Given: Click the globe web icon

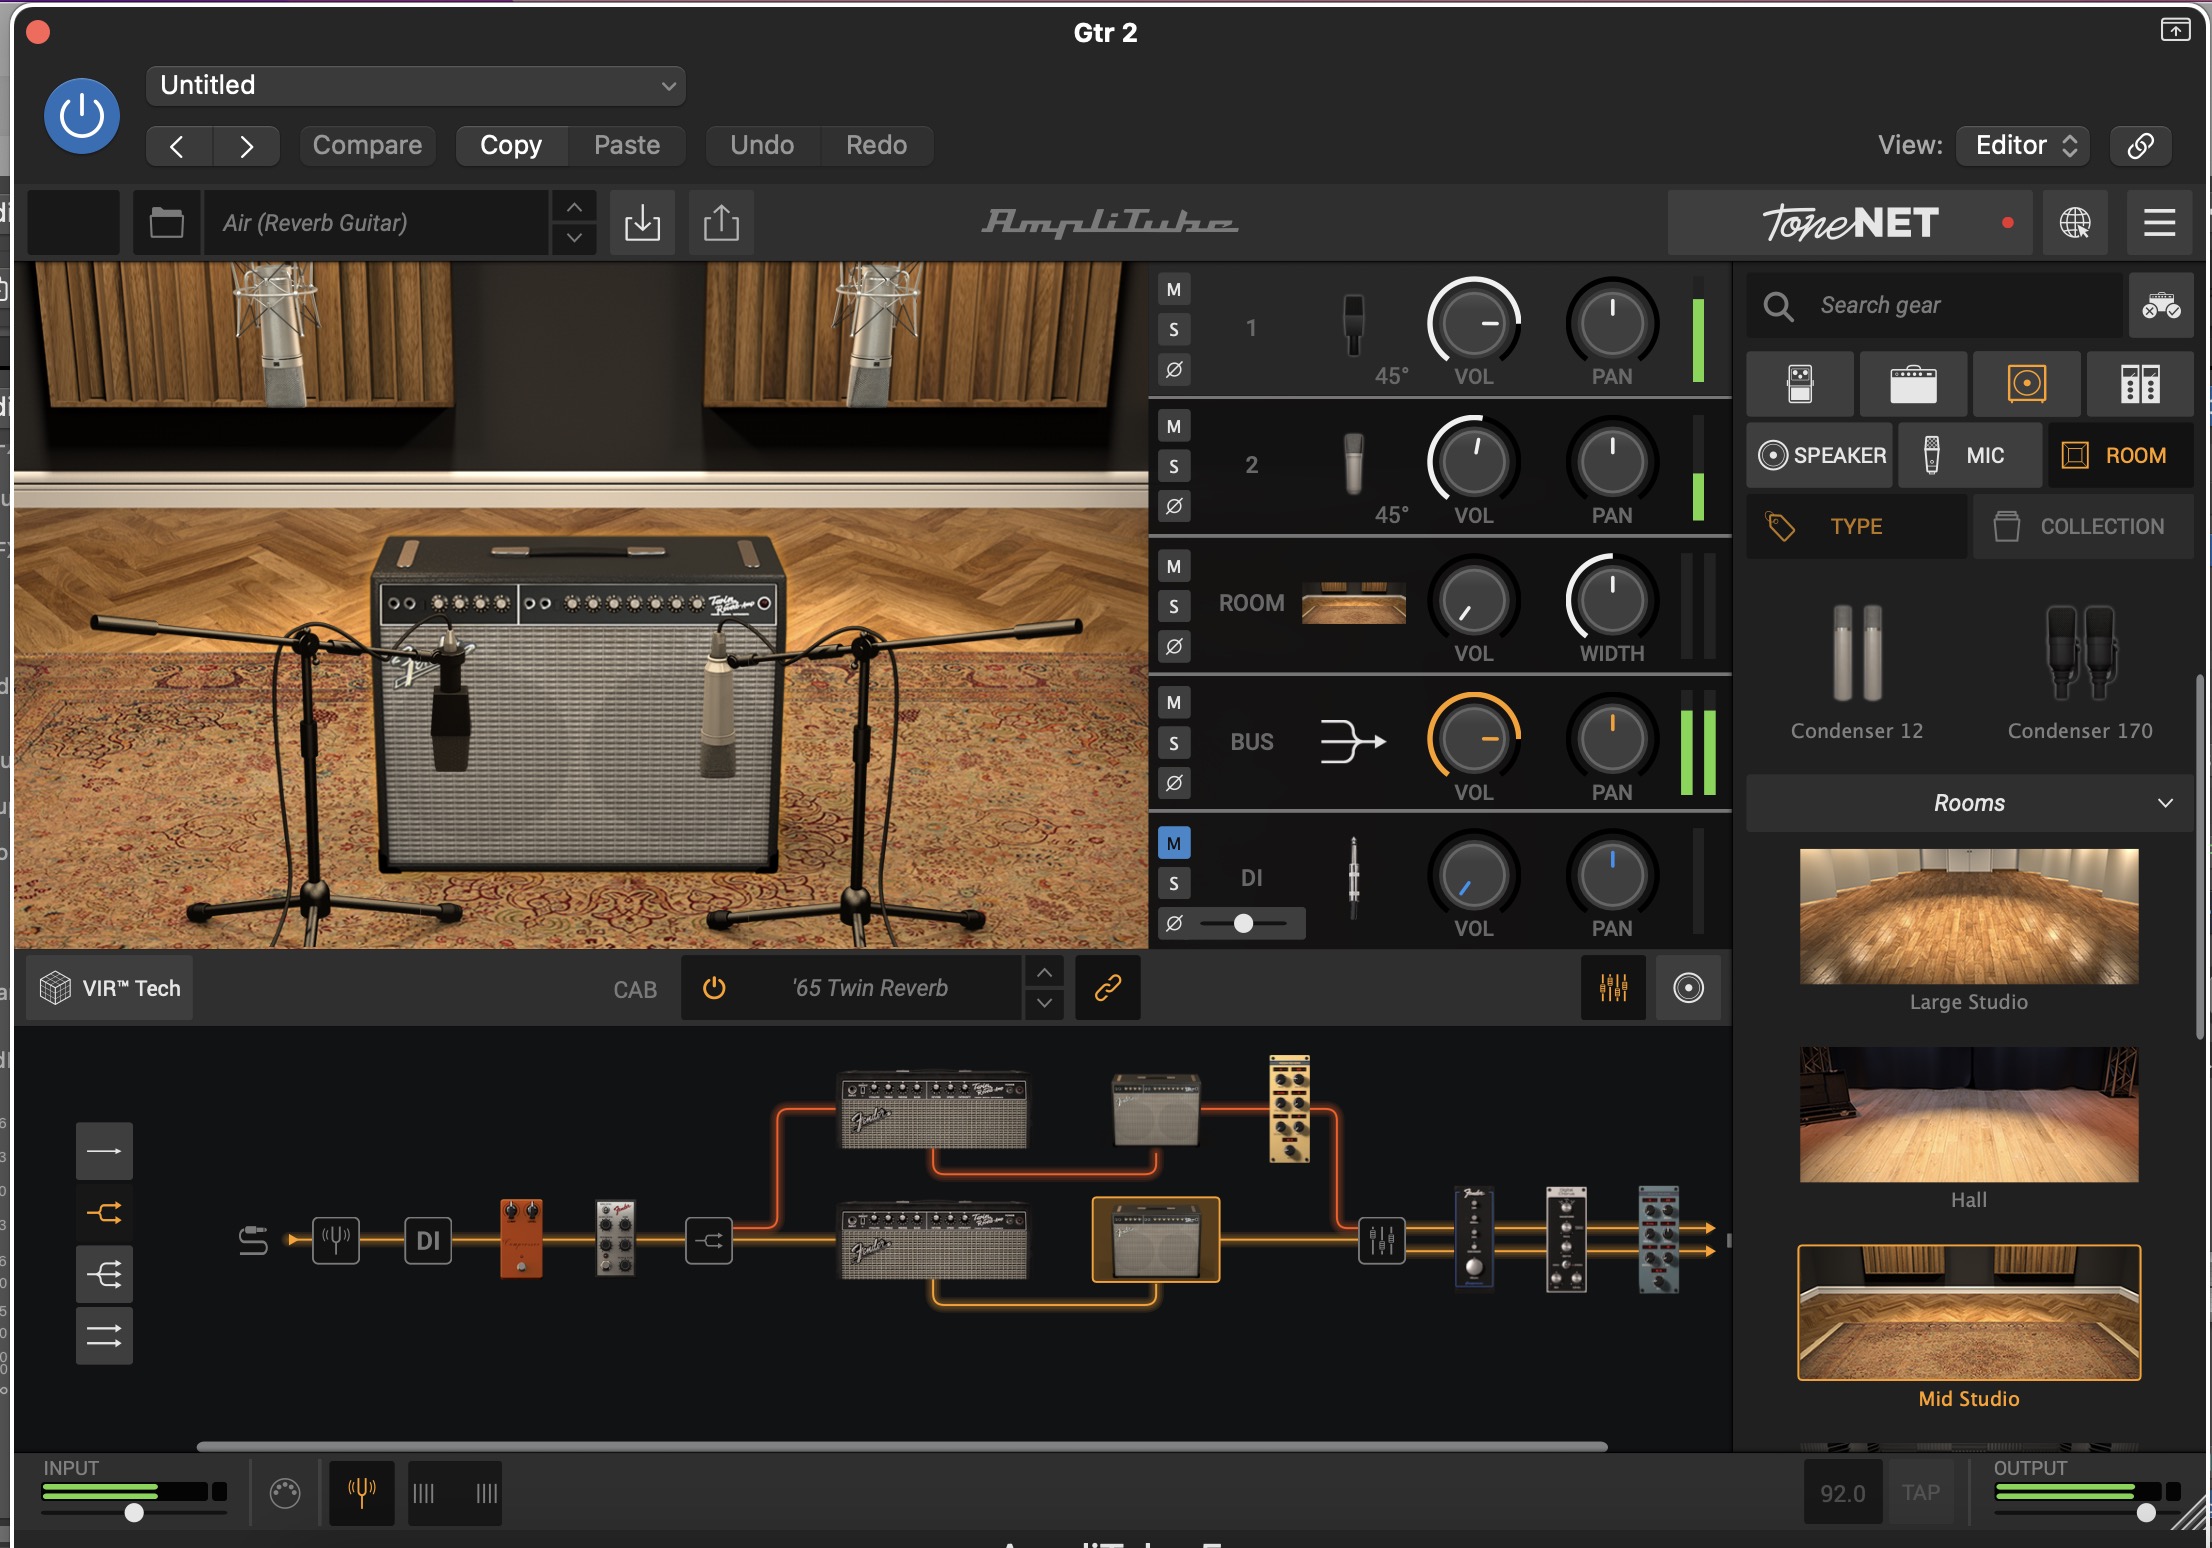Looking at the screenshot, I should (2075, 222).
